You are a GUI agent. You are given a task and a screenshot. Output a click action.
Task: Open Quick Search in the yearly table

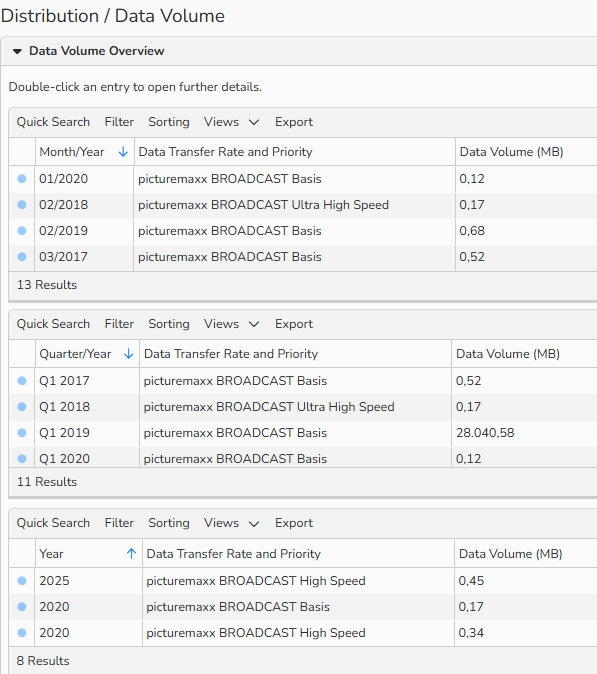[x=53, y=523]
